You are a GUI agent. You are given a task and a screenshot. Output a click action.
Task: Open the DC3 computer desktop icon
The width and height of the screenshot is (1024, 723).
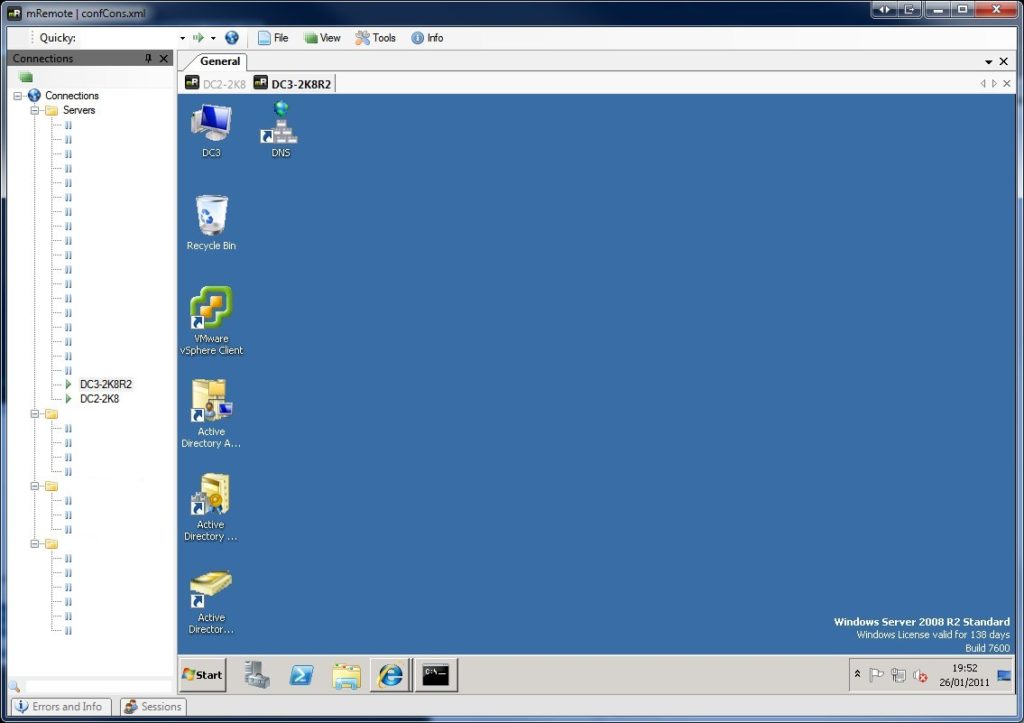(x=211, y=130)
